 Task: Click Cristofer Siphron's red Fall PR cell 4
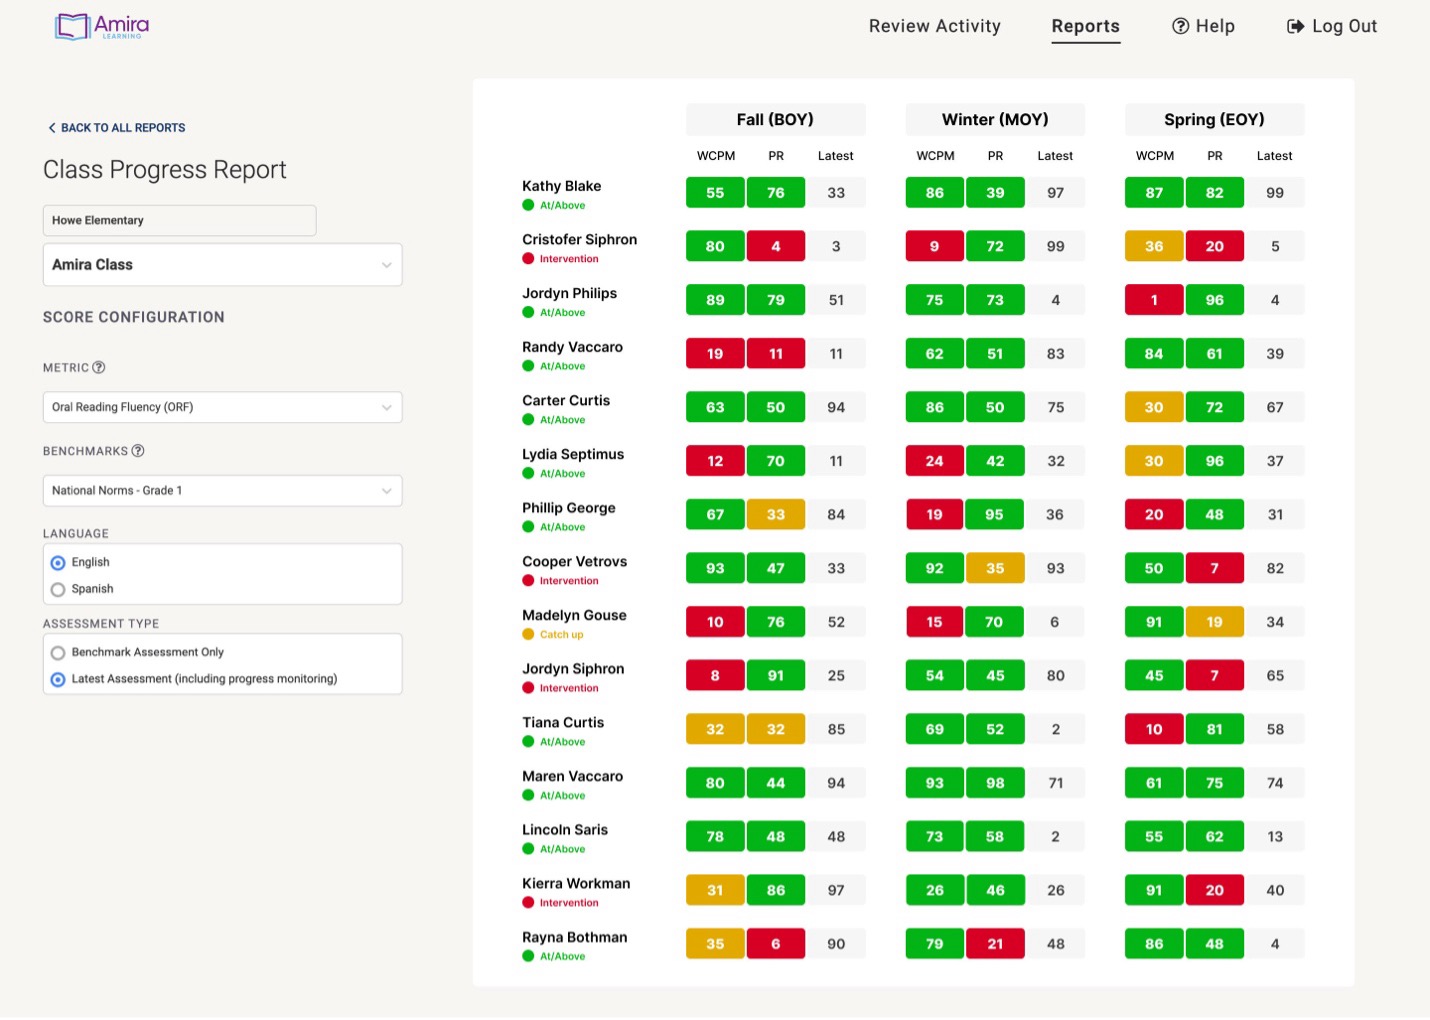pos(776,247)
